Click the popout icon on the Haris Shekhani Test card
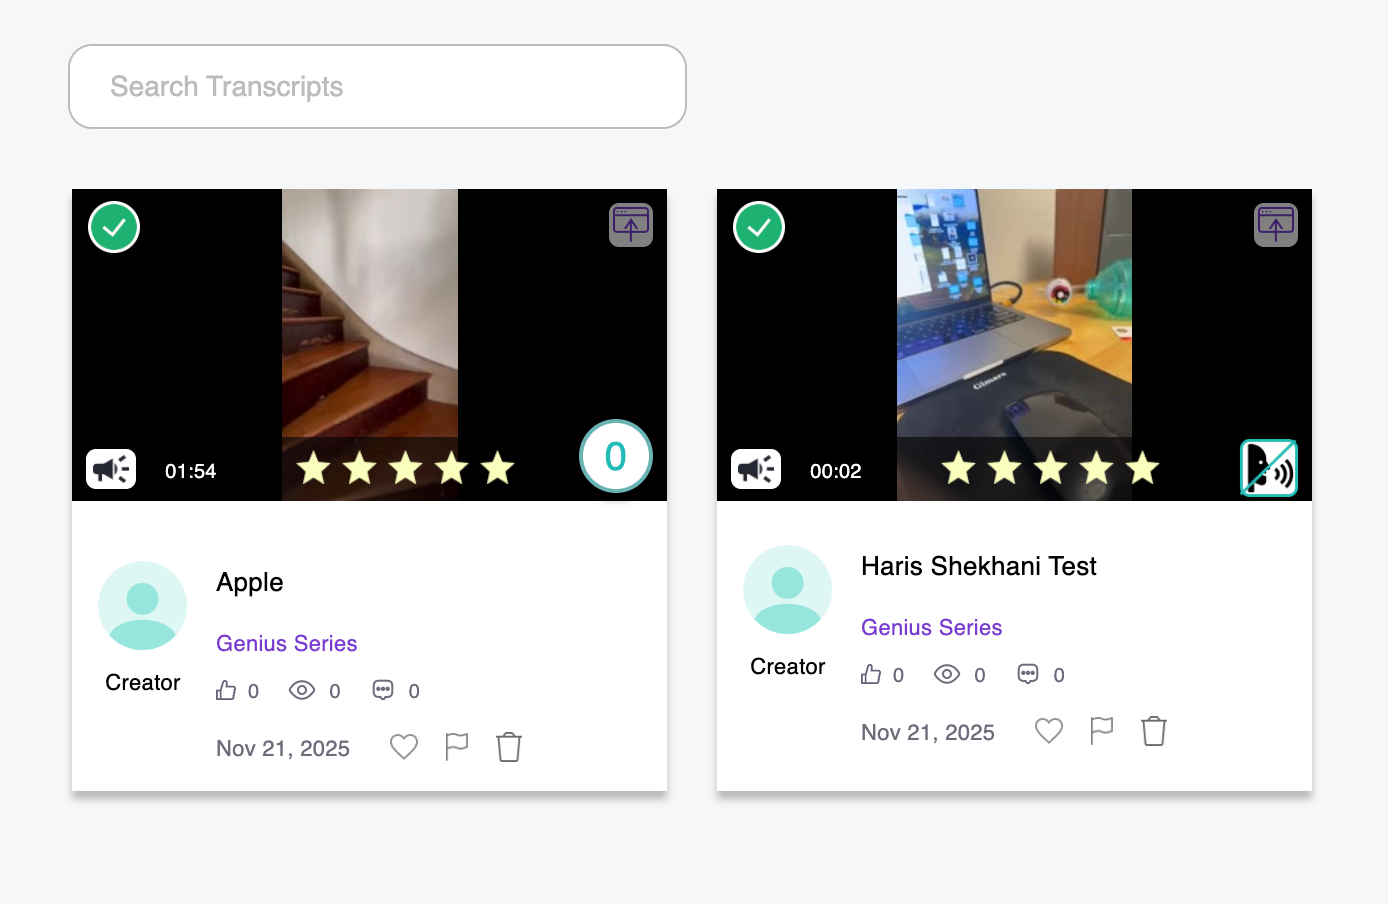The height and width of the screenshot is (904, 1388). tap(1276, 225)
